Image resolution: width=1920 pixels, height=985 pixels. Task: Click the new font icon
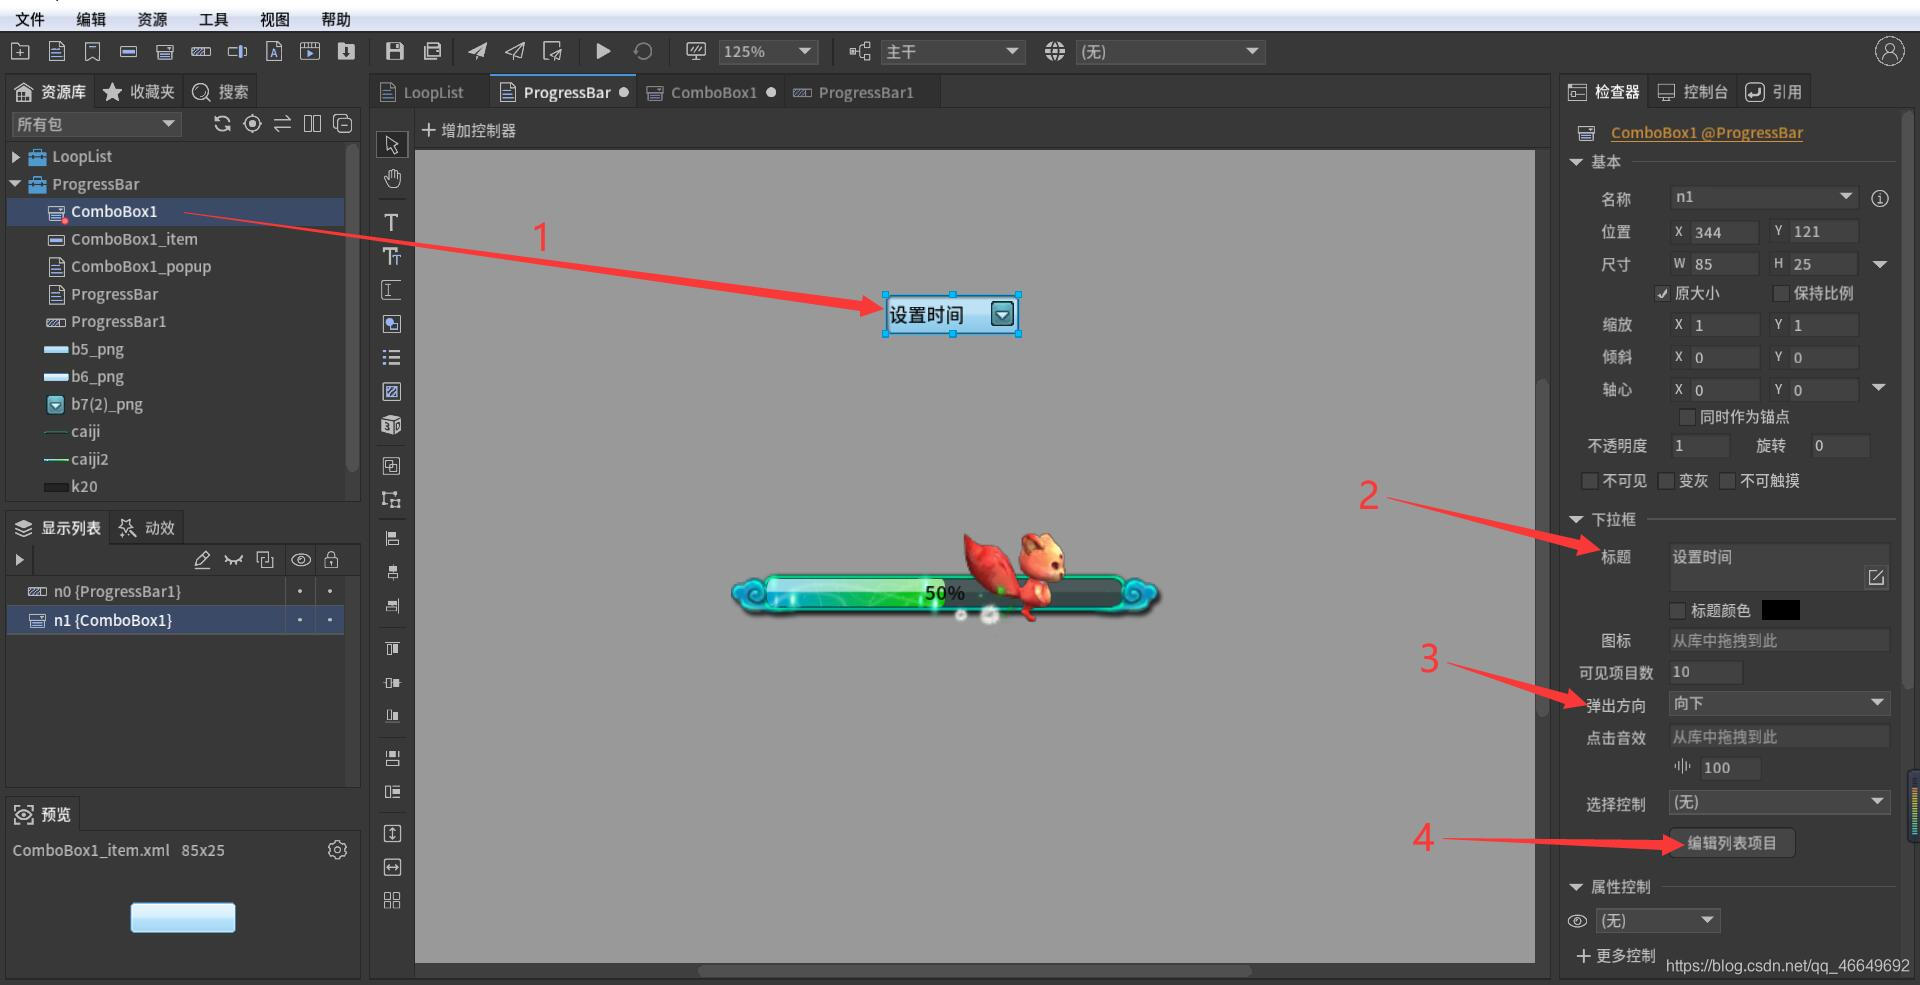click(x=273, y=51)
